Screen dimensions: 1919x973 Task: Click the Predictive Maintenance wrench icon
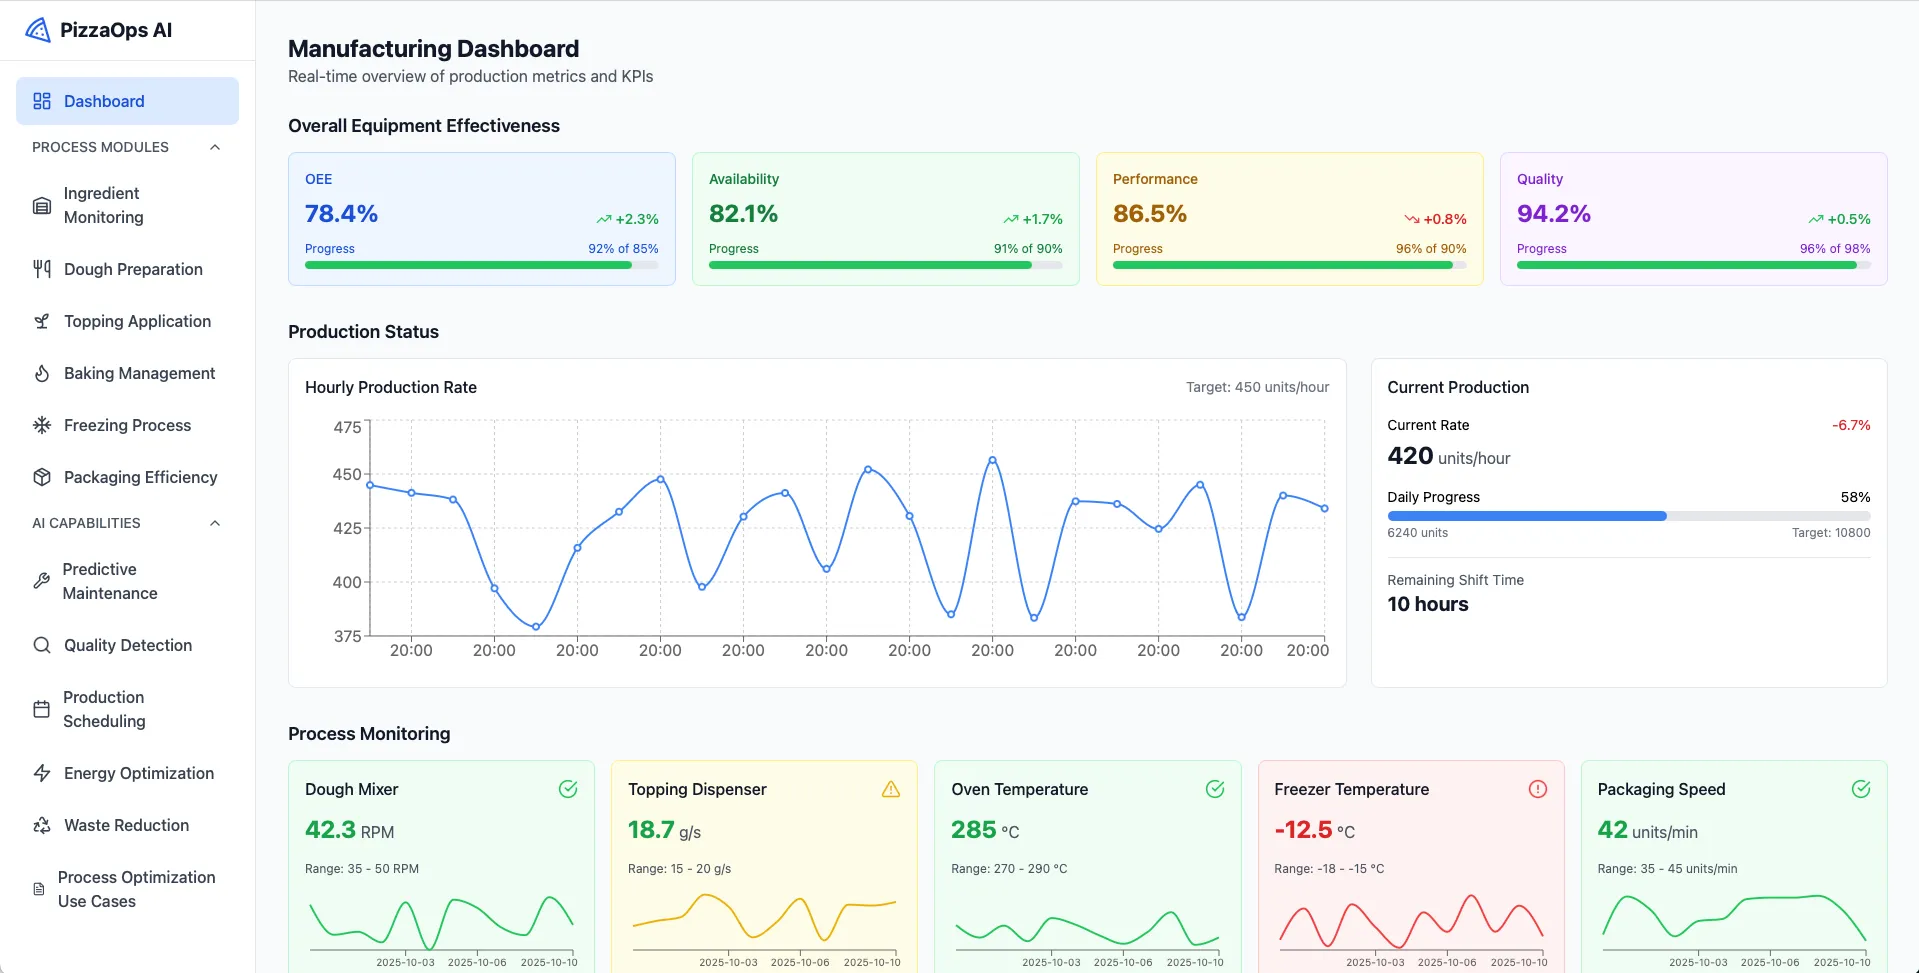pos(41,581)
